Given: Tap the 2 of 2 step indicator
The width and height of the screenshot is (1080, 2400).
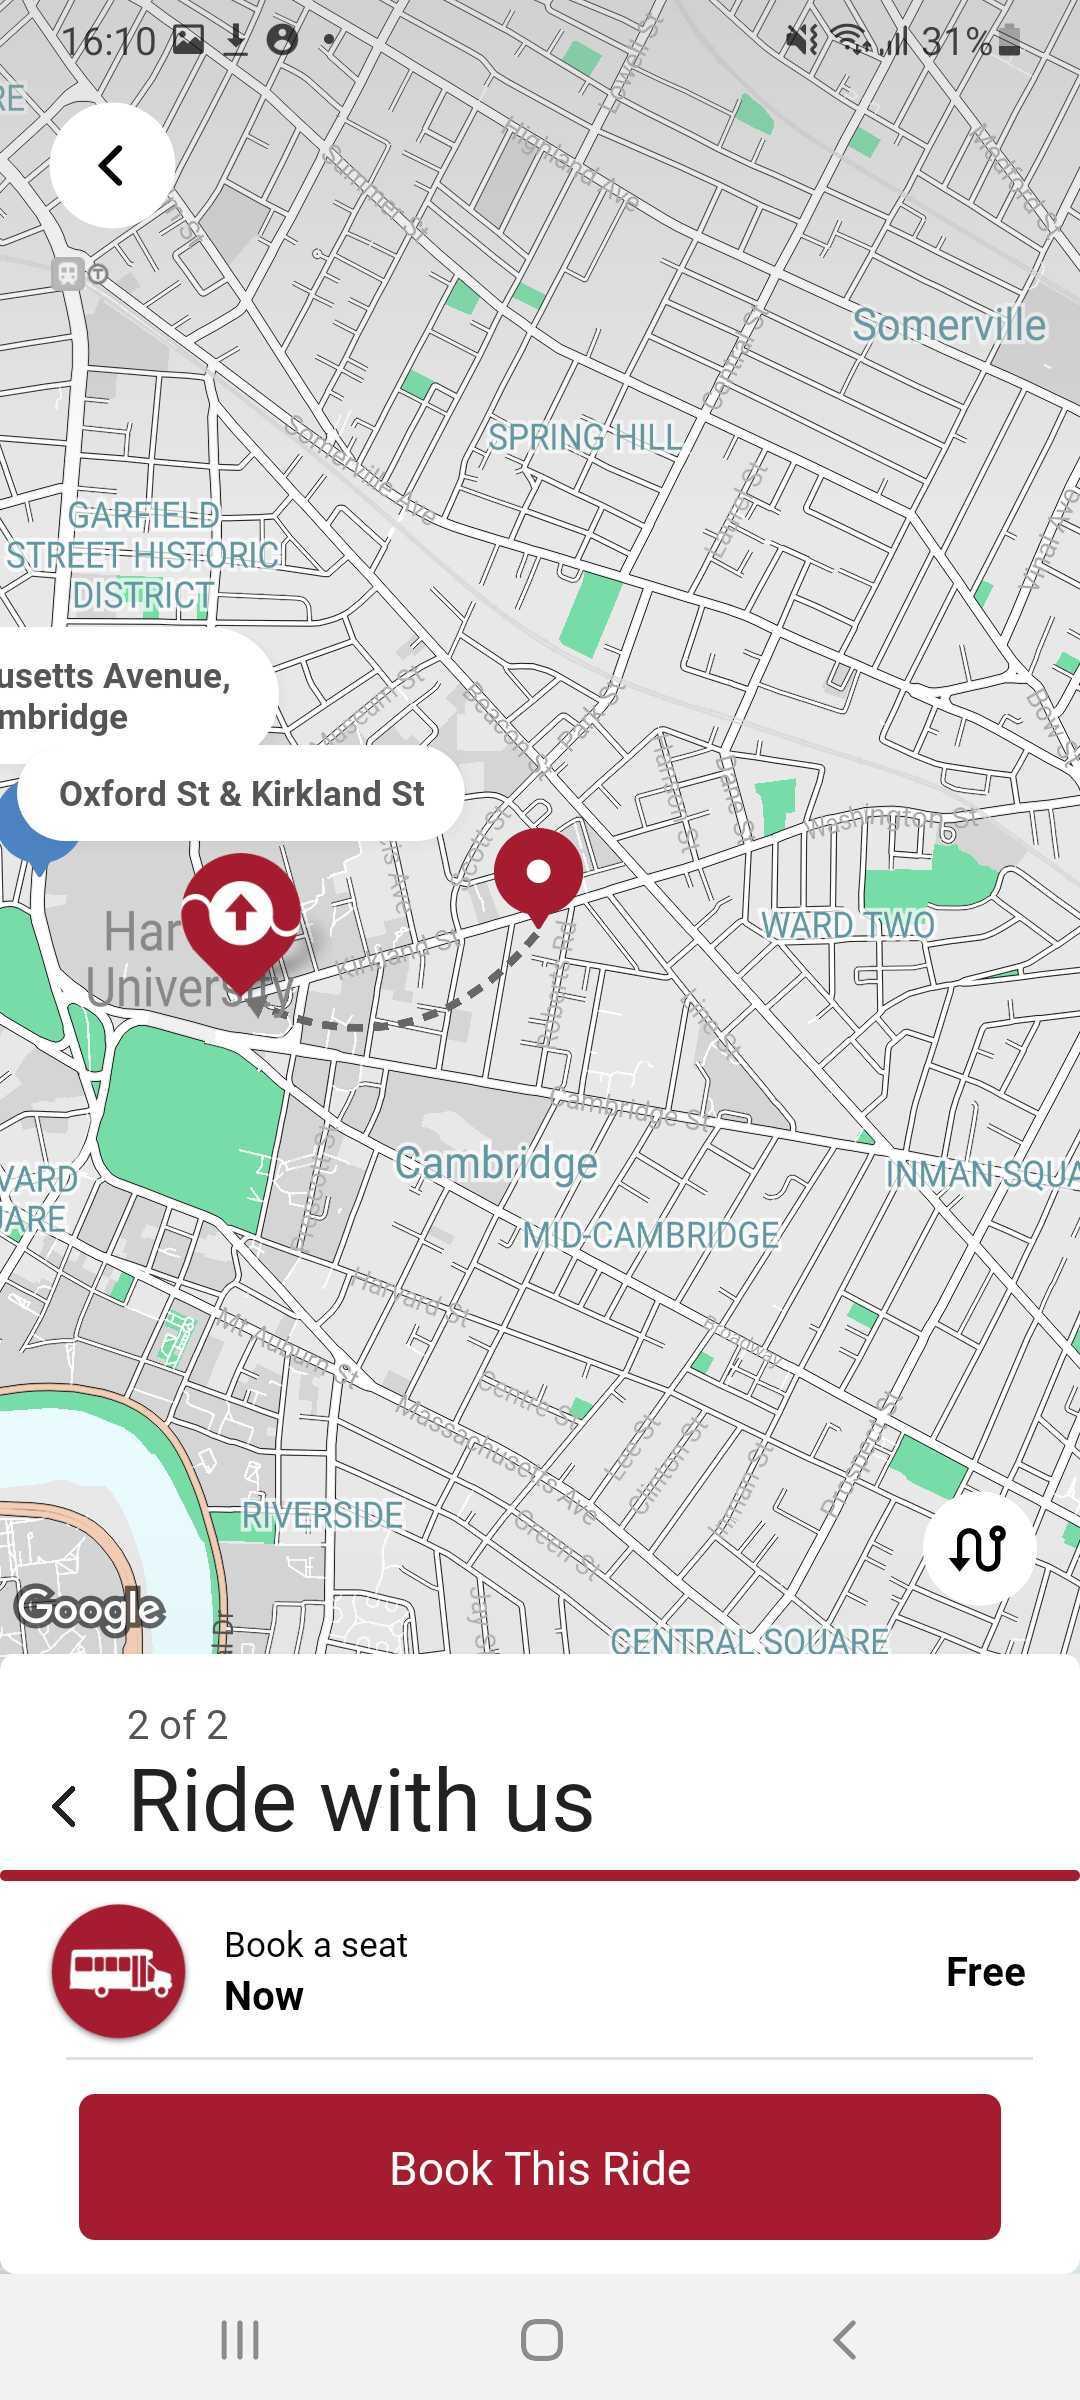Looking at the screenshot, I should click(x=177, y=1725).
